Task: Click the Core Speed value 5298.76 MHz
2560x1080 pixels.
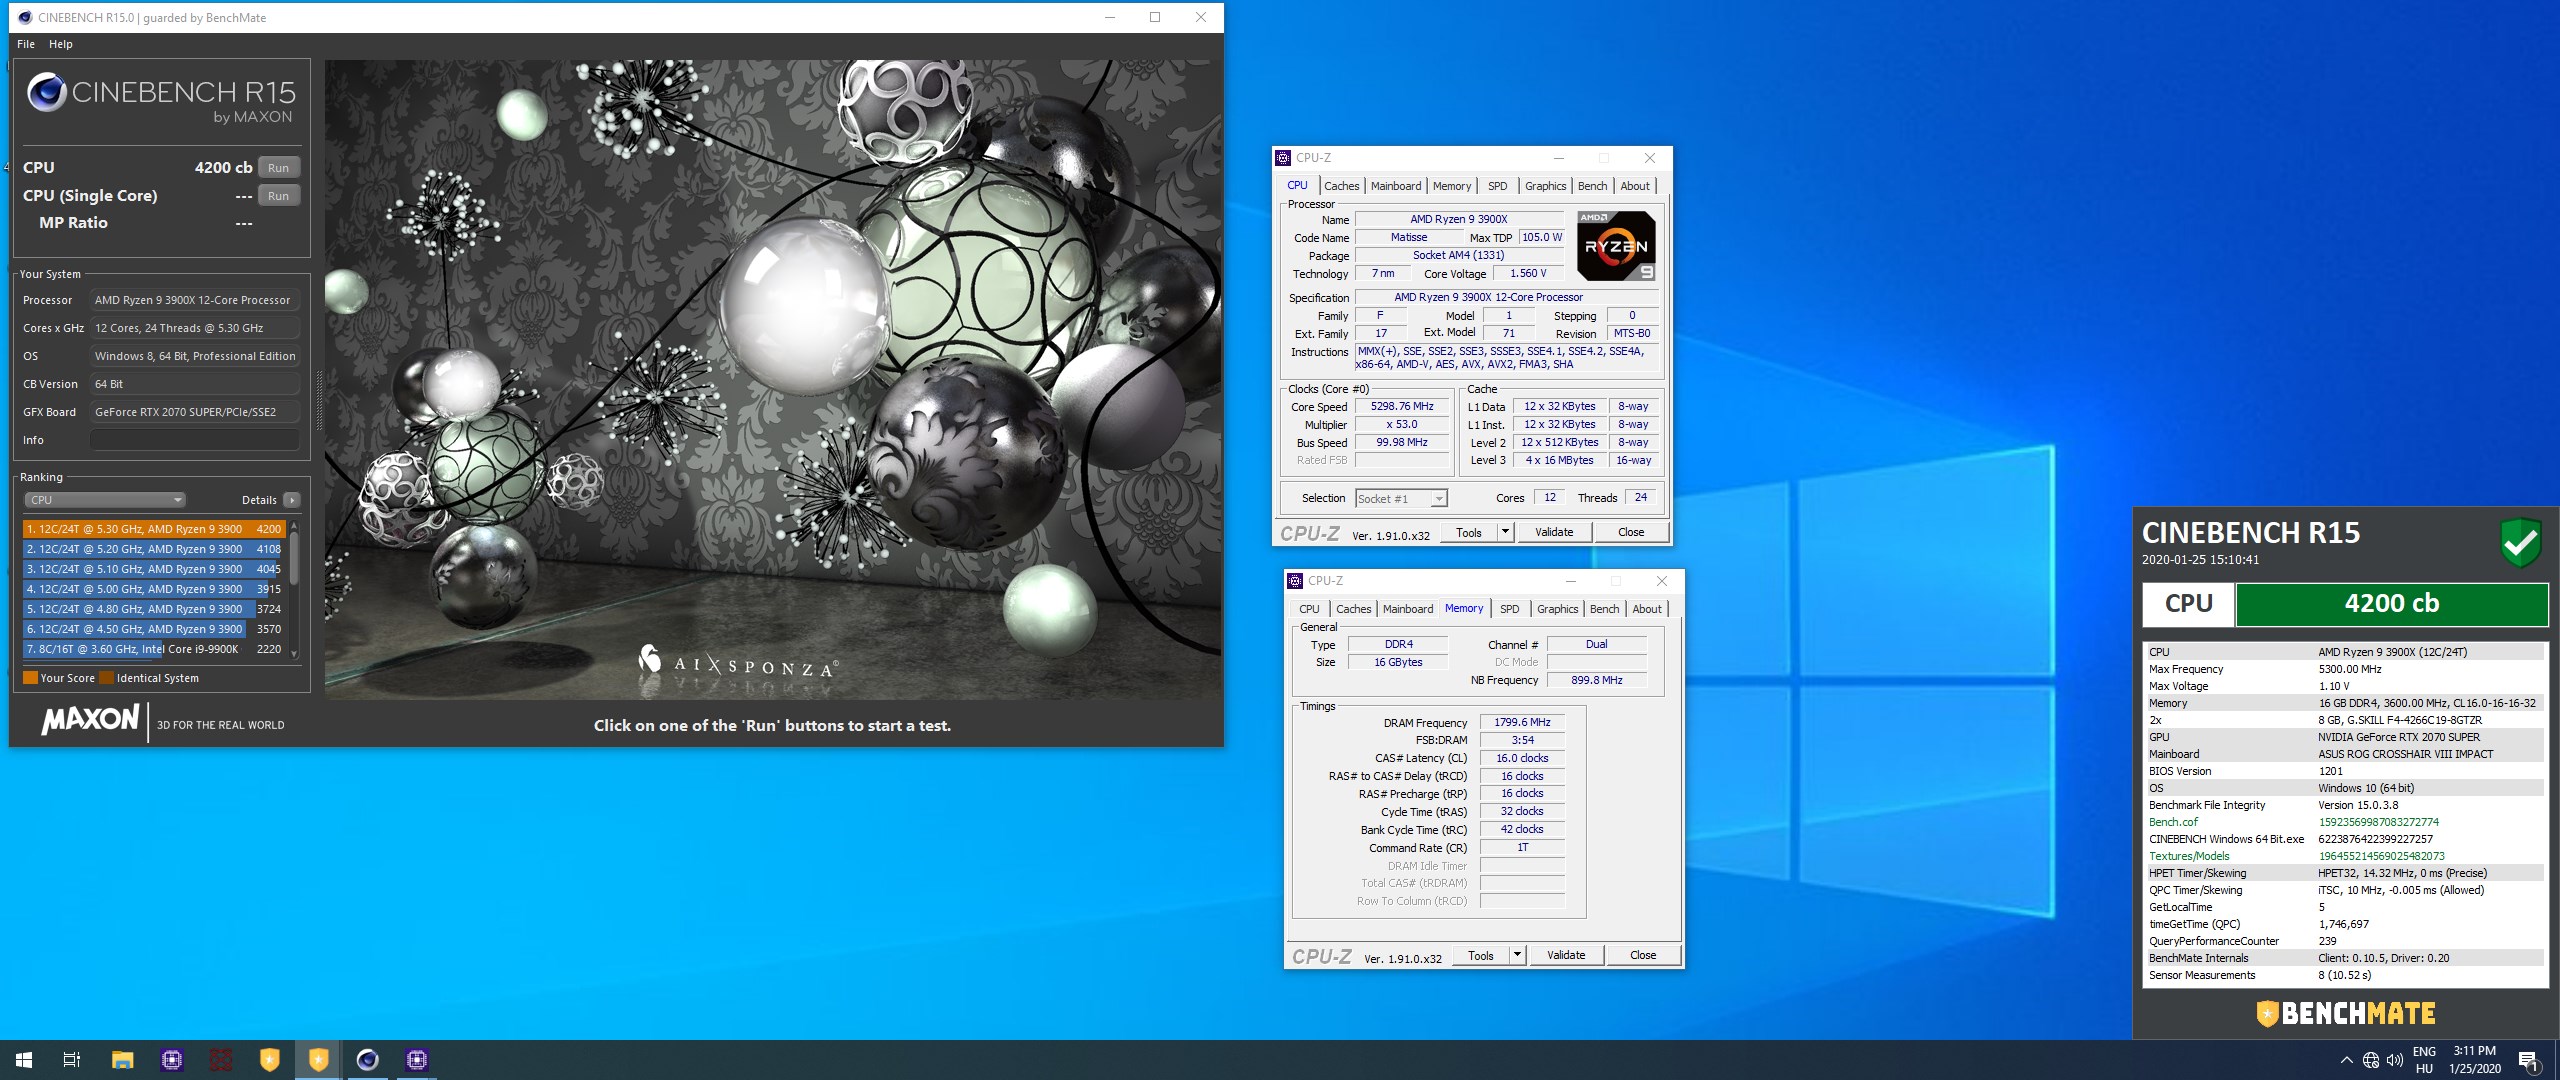Action: pyautogui.click(x=1402, y=407)
